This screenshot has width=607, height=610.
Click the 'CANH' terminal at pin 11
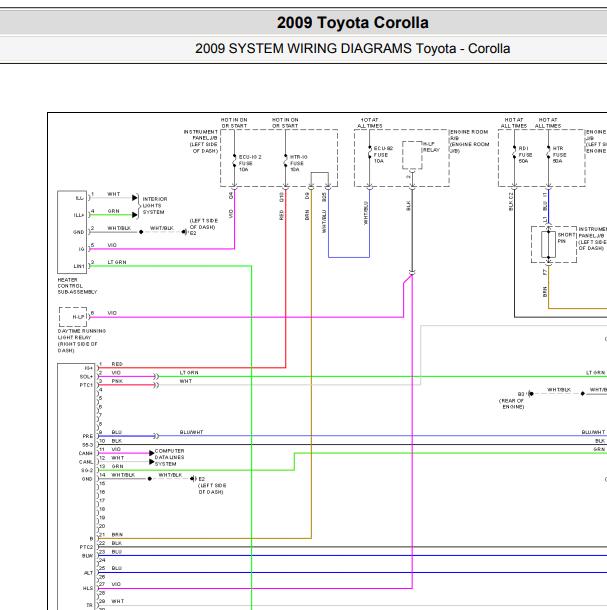86,453
